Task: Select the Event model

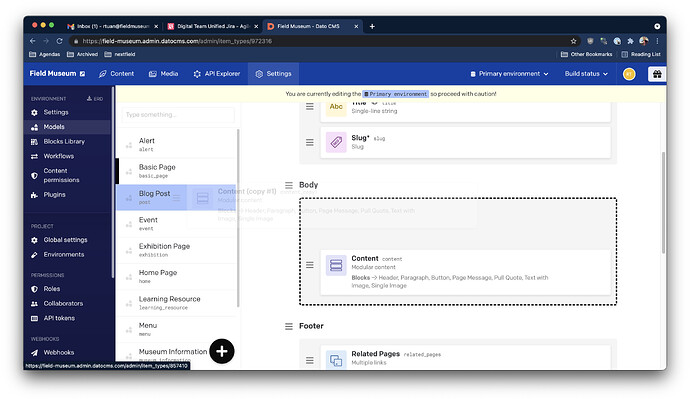Action: point(177,224)
